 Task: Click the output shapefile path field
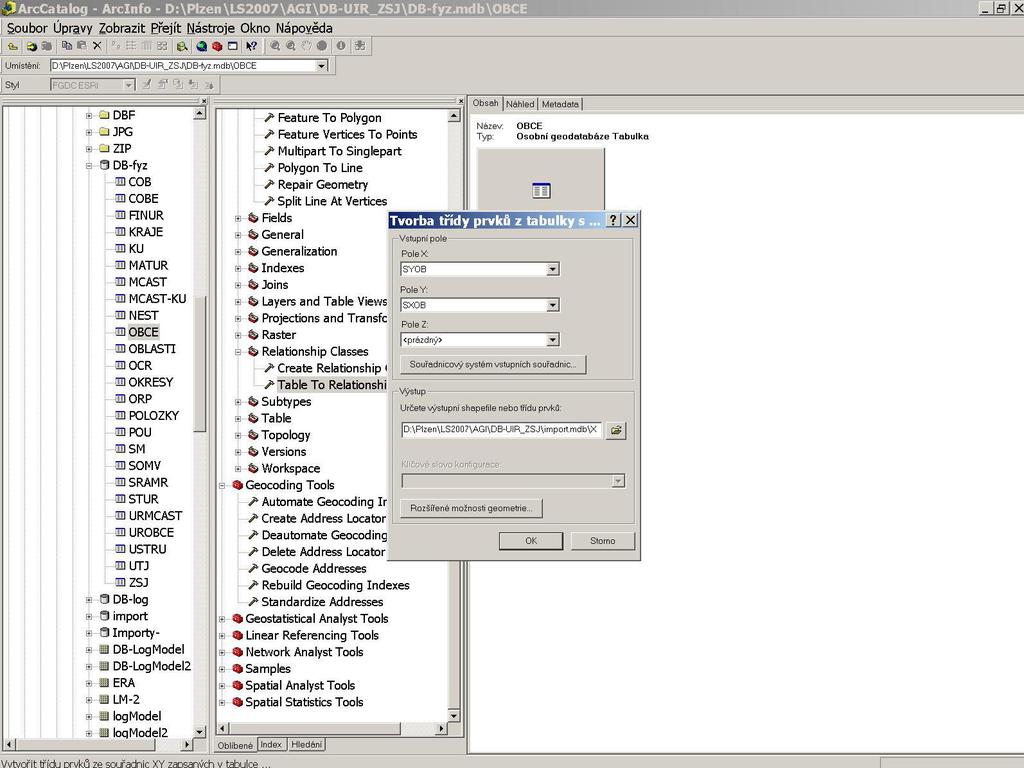click(501, 430)
